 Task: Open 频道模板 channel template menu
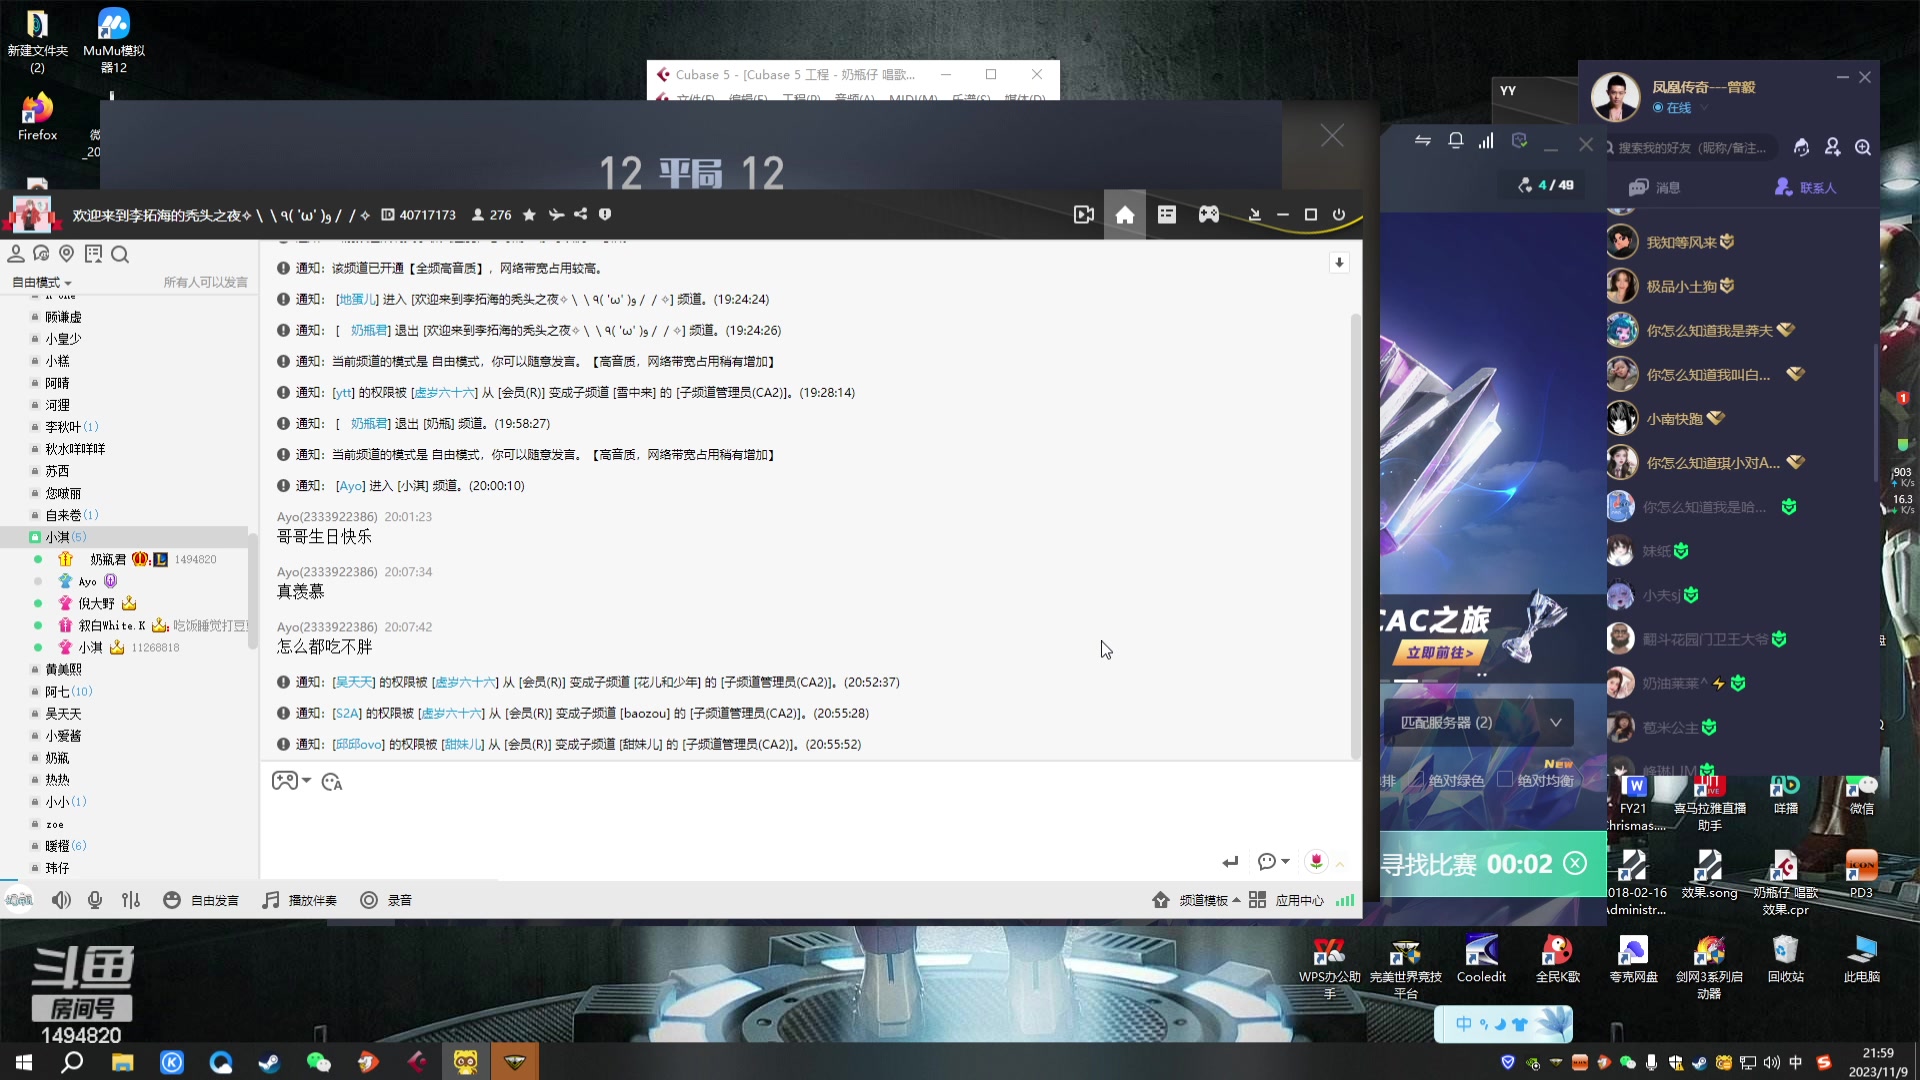pos(1196,900)
